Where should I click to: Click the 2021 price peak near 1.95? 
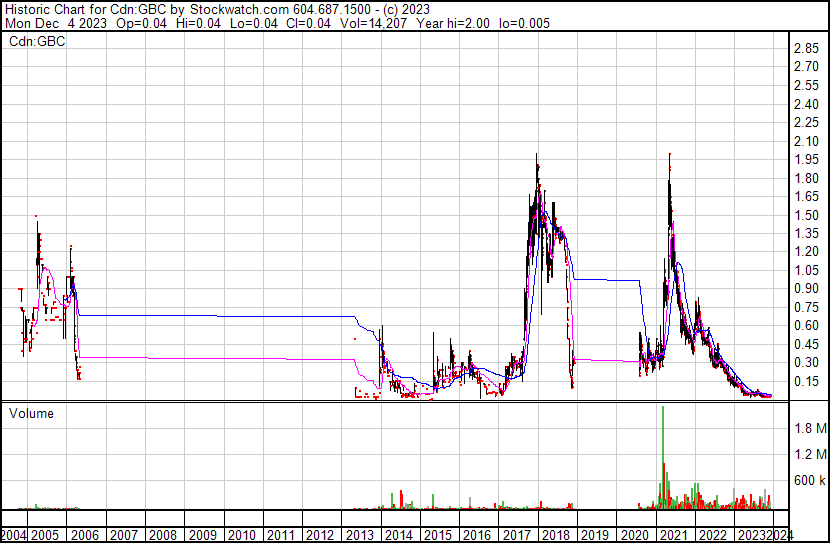[x=668, y=157]
